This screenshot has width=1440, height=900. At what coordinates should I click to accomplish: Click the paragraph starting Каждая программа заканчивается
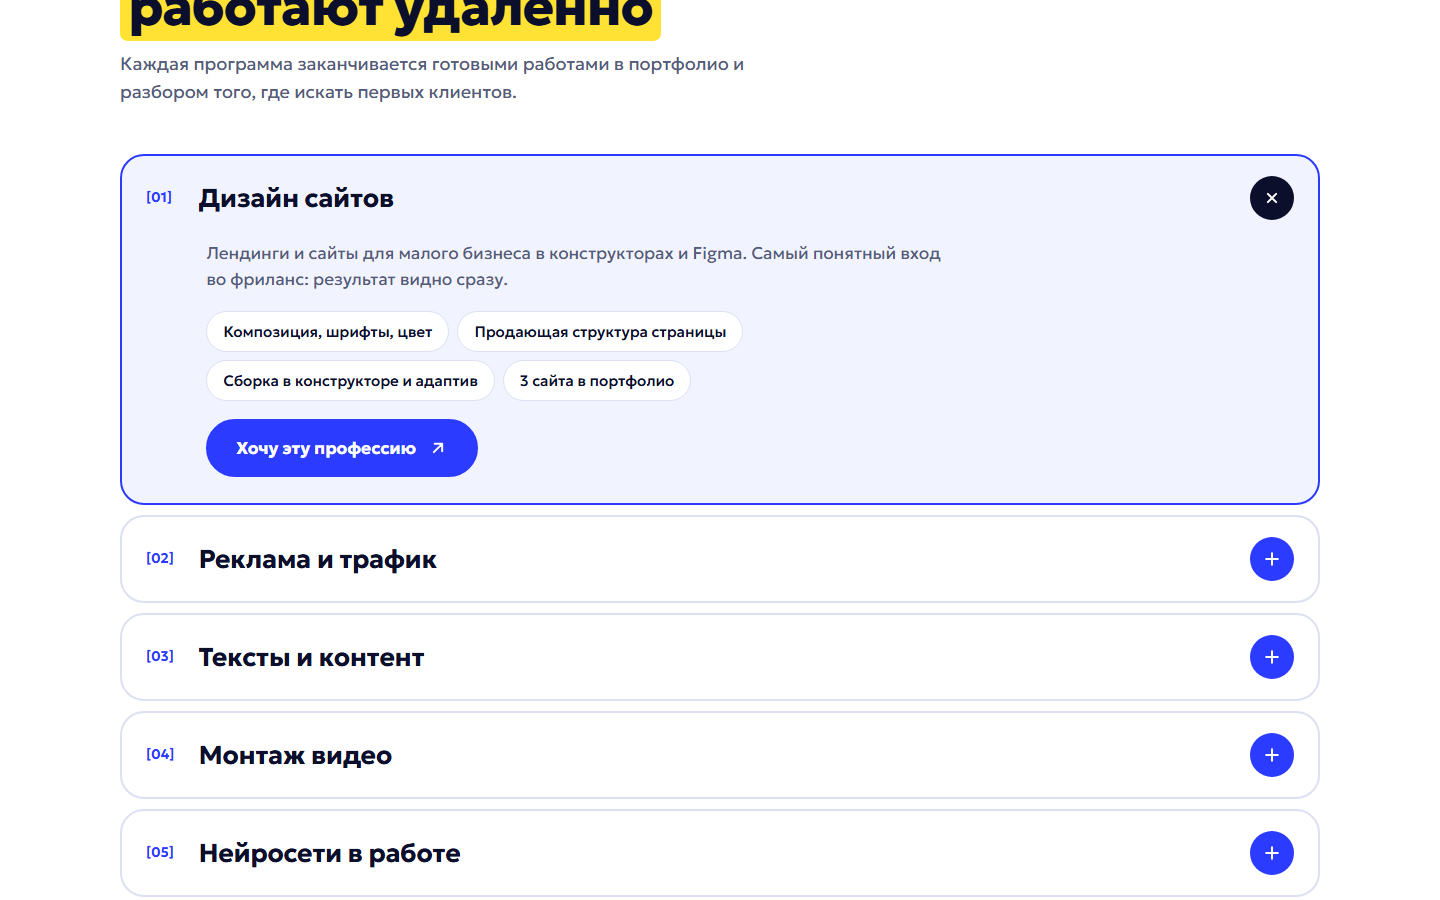(432, 78)
